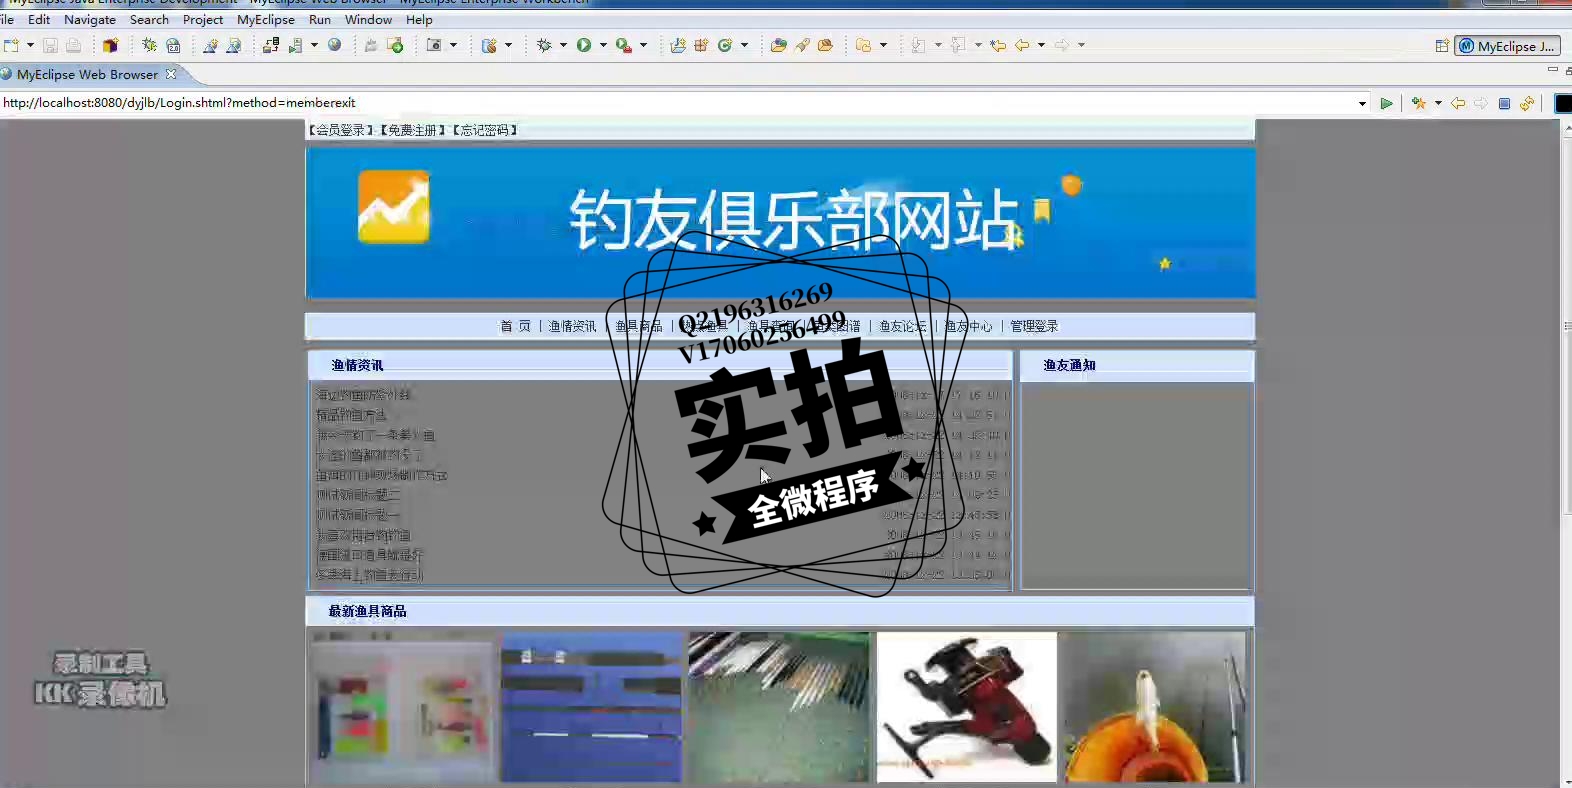Select the MyEclipse Web Browser tab
Image resolution: width=1572 pixels, height=788 pixels.
[x=87, y=74]
